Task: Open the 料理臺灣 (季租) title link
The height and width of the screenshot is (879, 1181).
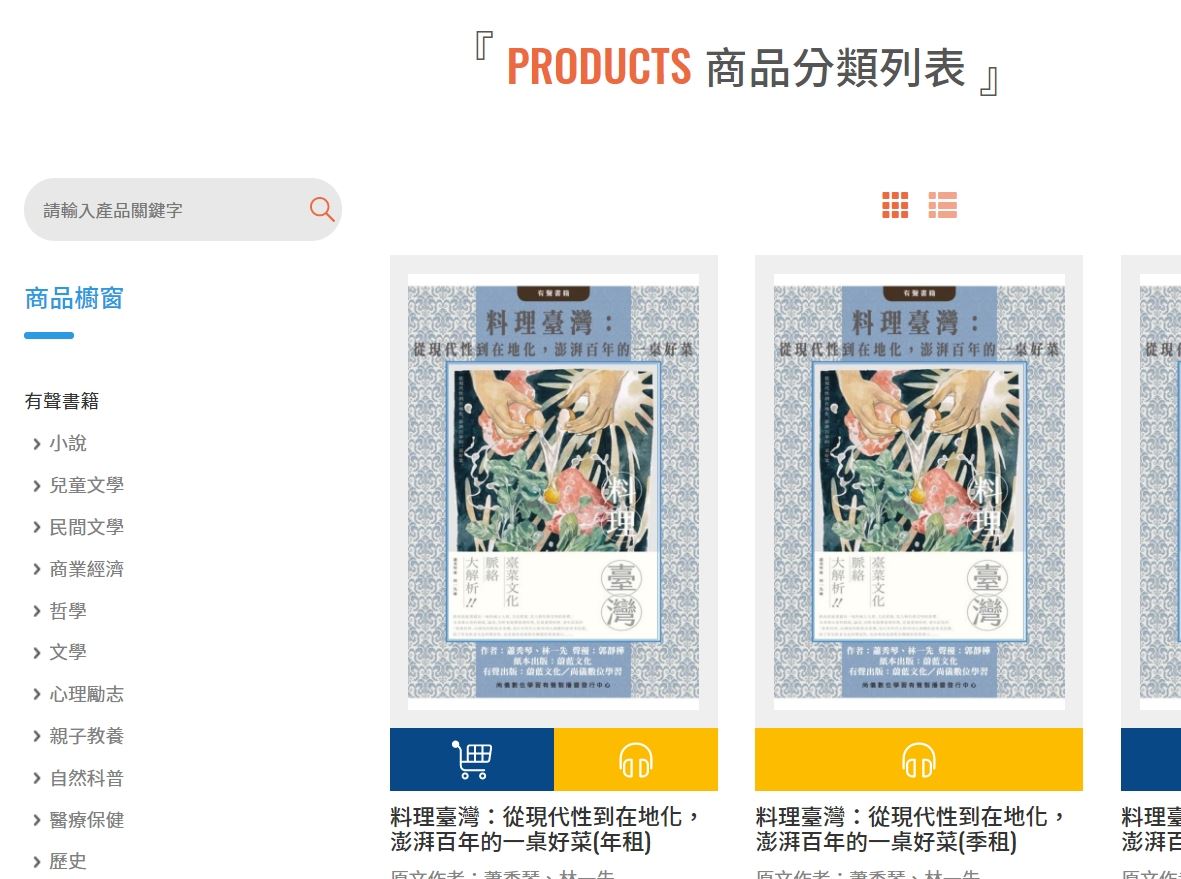Action: pos(911,829)
